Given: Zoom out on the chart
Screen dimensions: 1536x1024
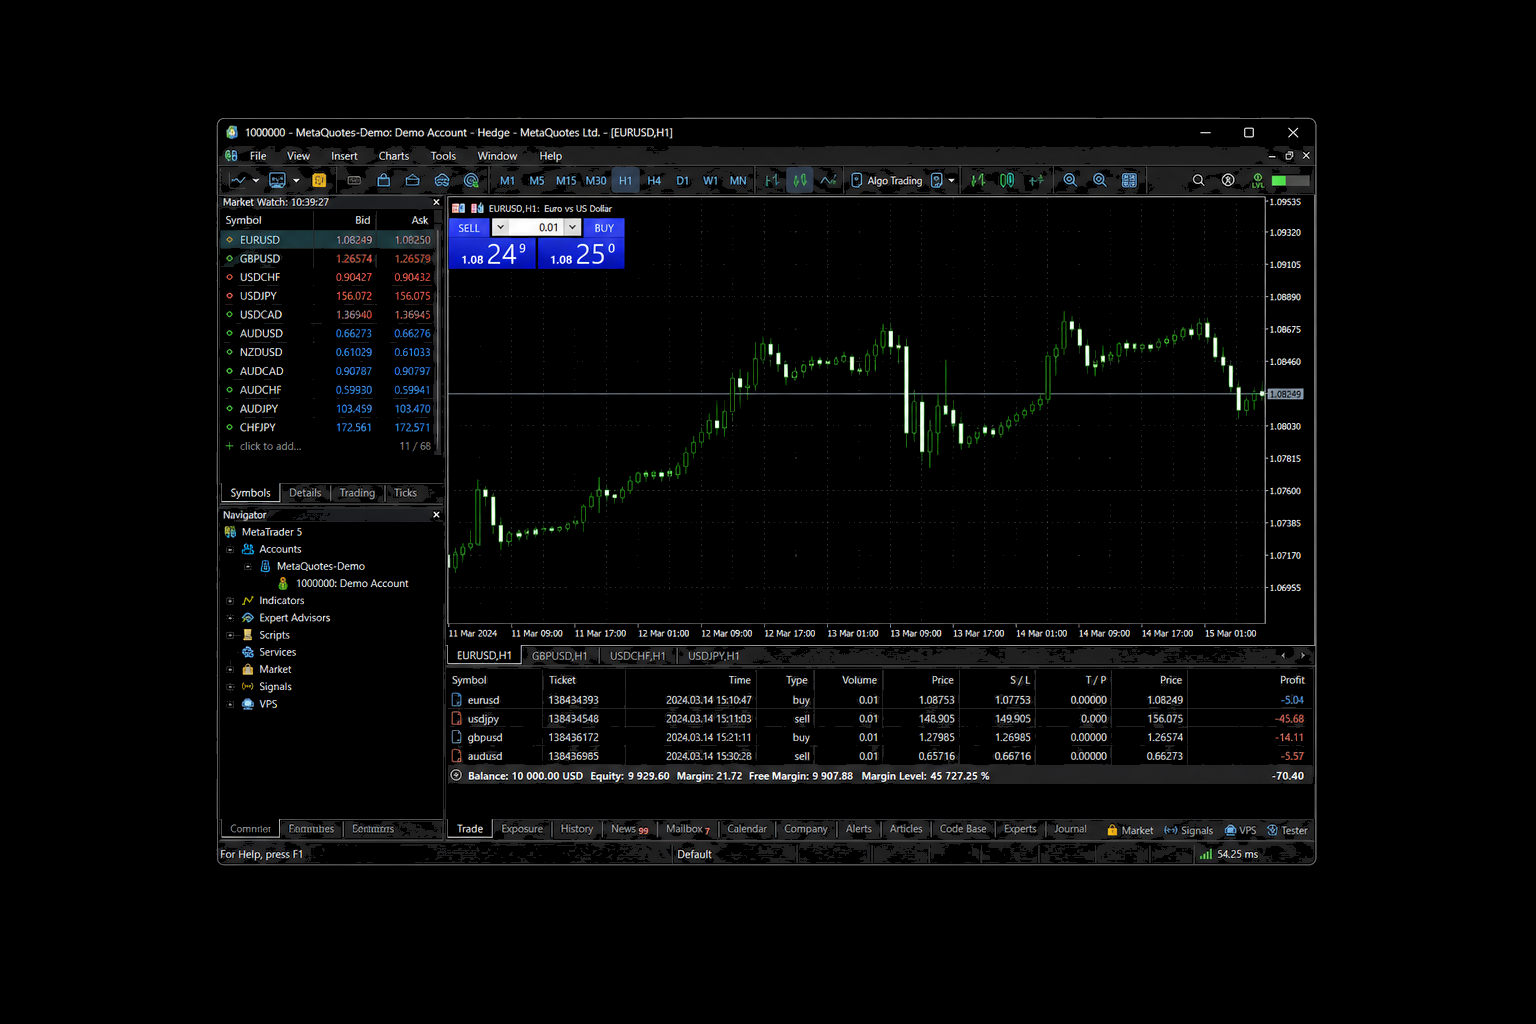Looking at the screenshot, I should (1099, 180).
